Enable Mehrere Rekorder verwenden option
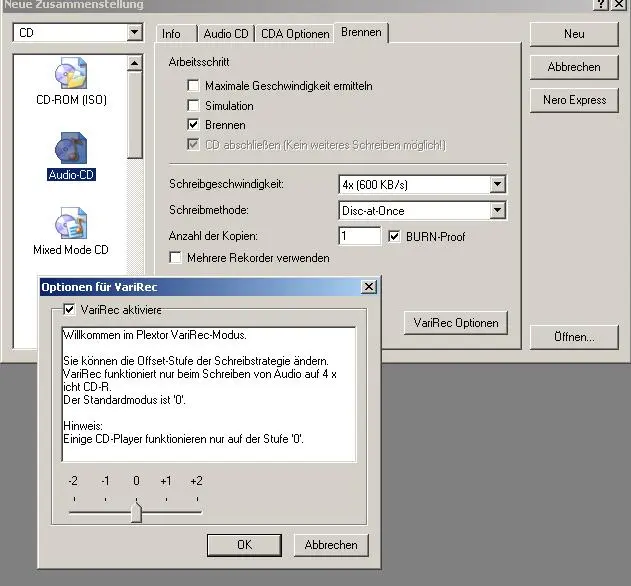The image size is (631, 586). [x=176, y=258]
